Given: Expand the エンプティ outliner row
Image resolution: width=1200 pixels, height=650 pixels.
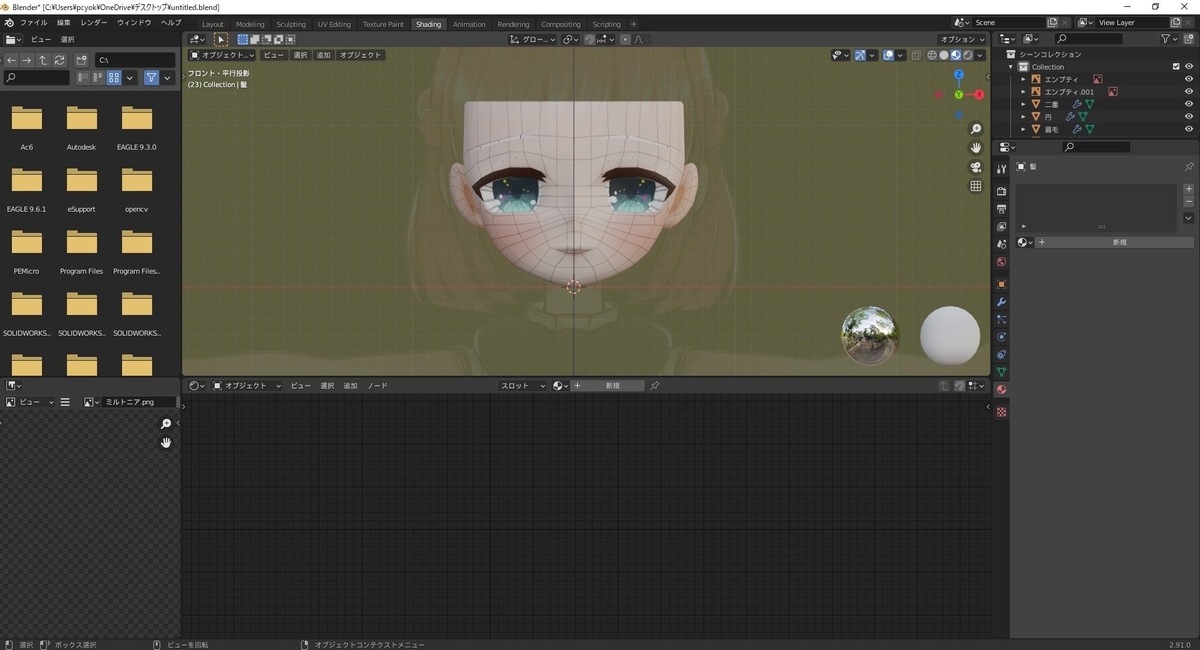Looking at the screenshot, I should [1023, 79].
